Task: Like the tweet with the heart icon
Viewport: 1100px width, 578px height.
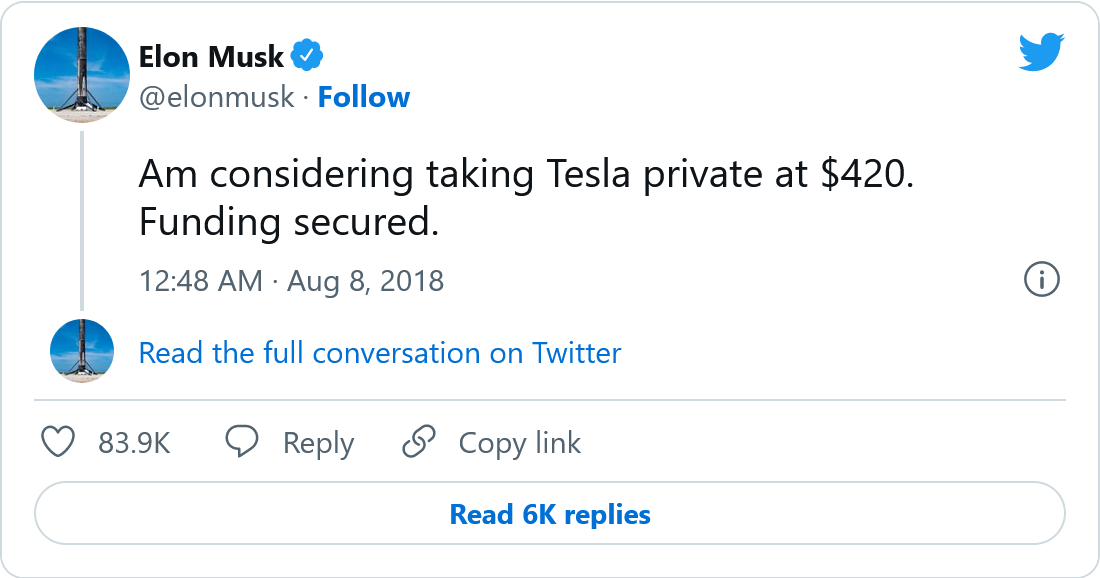Action: tap(59, 443)
